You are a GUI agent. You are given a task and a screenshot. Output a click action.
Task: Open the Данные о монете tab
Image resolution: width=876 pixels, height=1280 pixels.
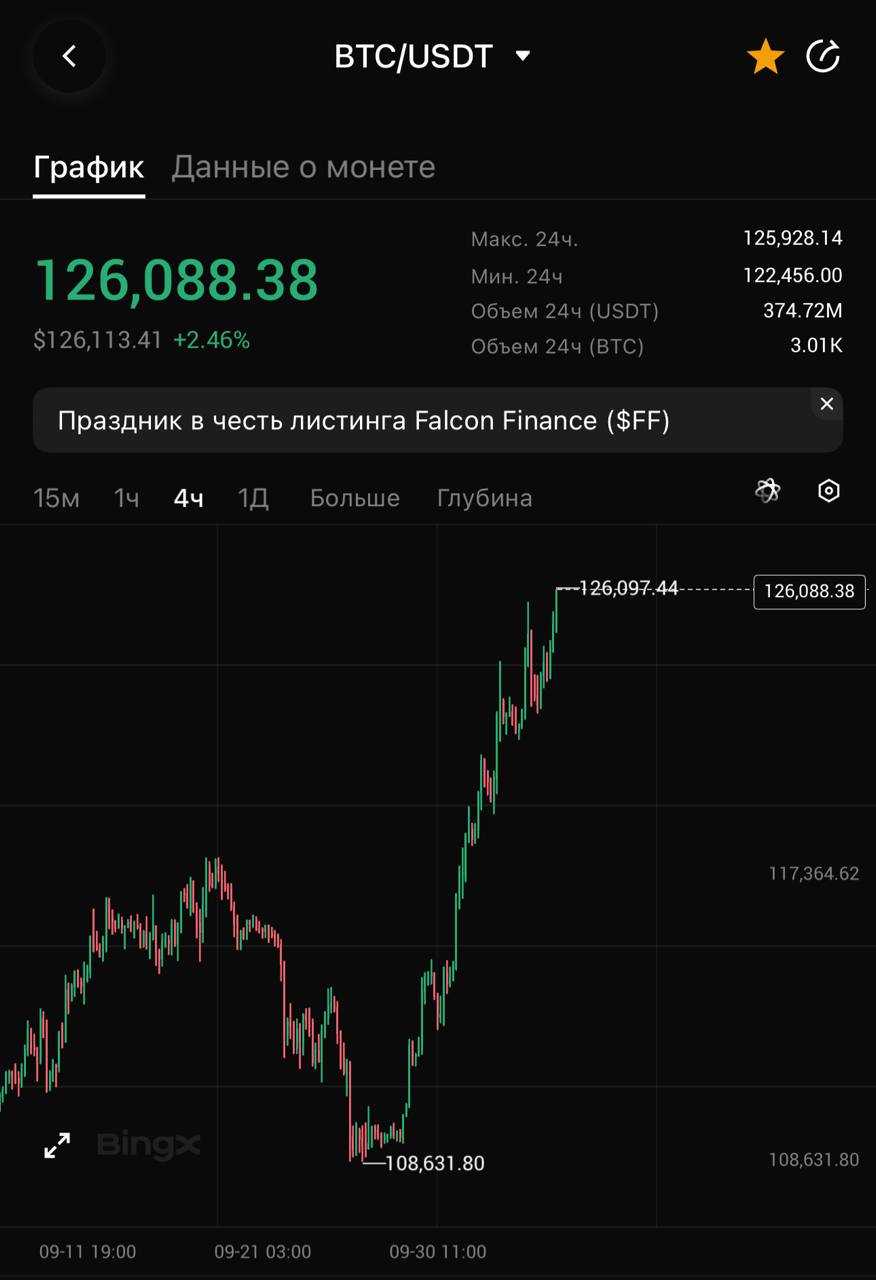click(303, 167)
